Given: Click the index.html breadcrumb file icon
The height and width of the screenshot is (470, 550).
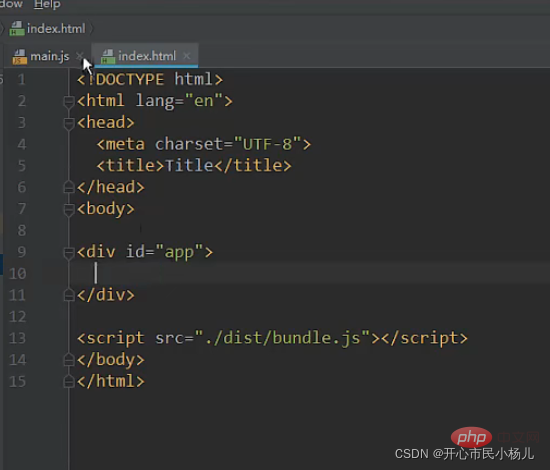Looking at the screenshot, I should 17,28.
